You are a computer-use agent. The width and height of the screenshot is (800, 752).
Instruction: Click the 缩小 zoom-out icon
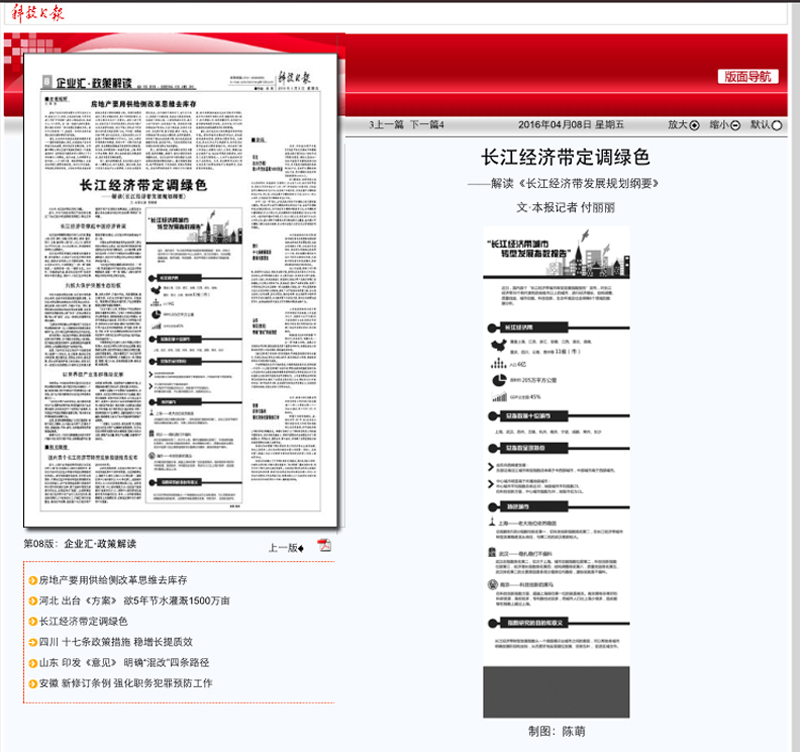coord(735,125)
